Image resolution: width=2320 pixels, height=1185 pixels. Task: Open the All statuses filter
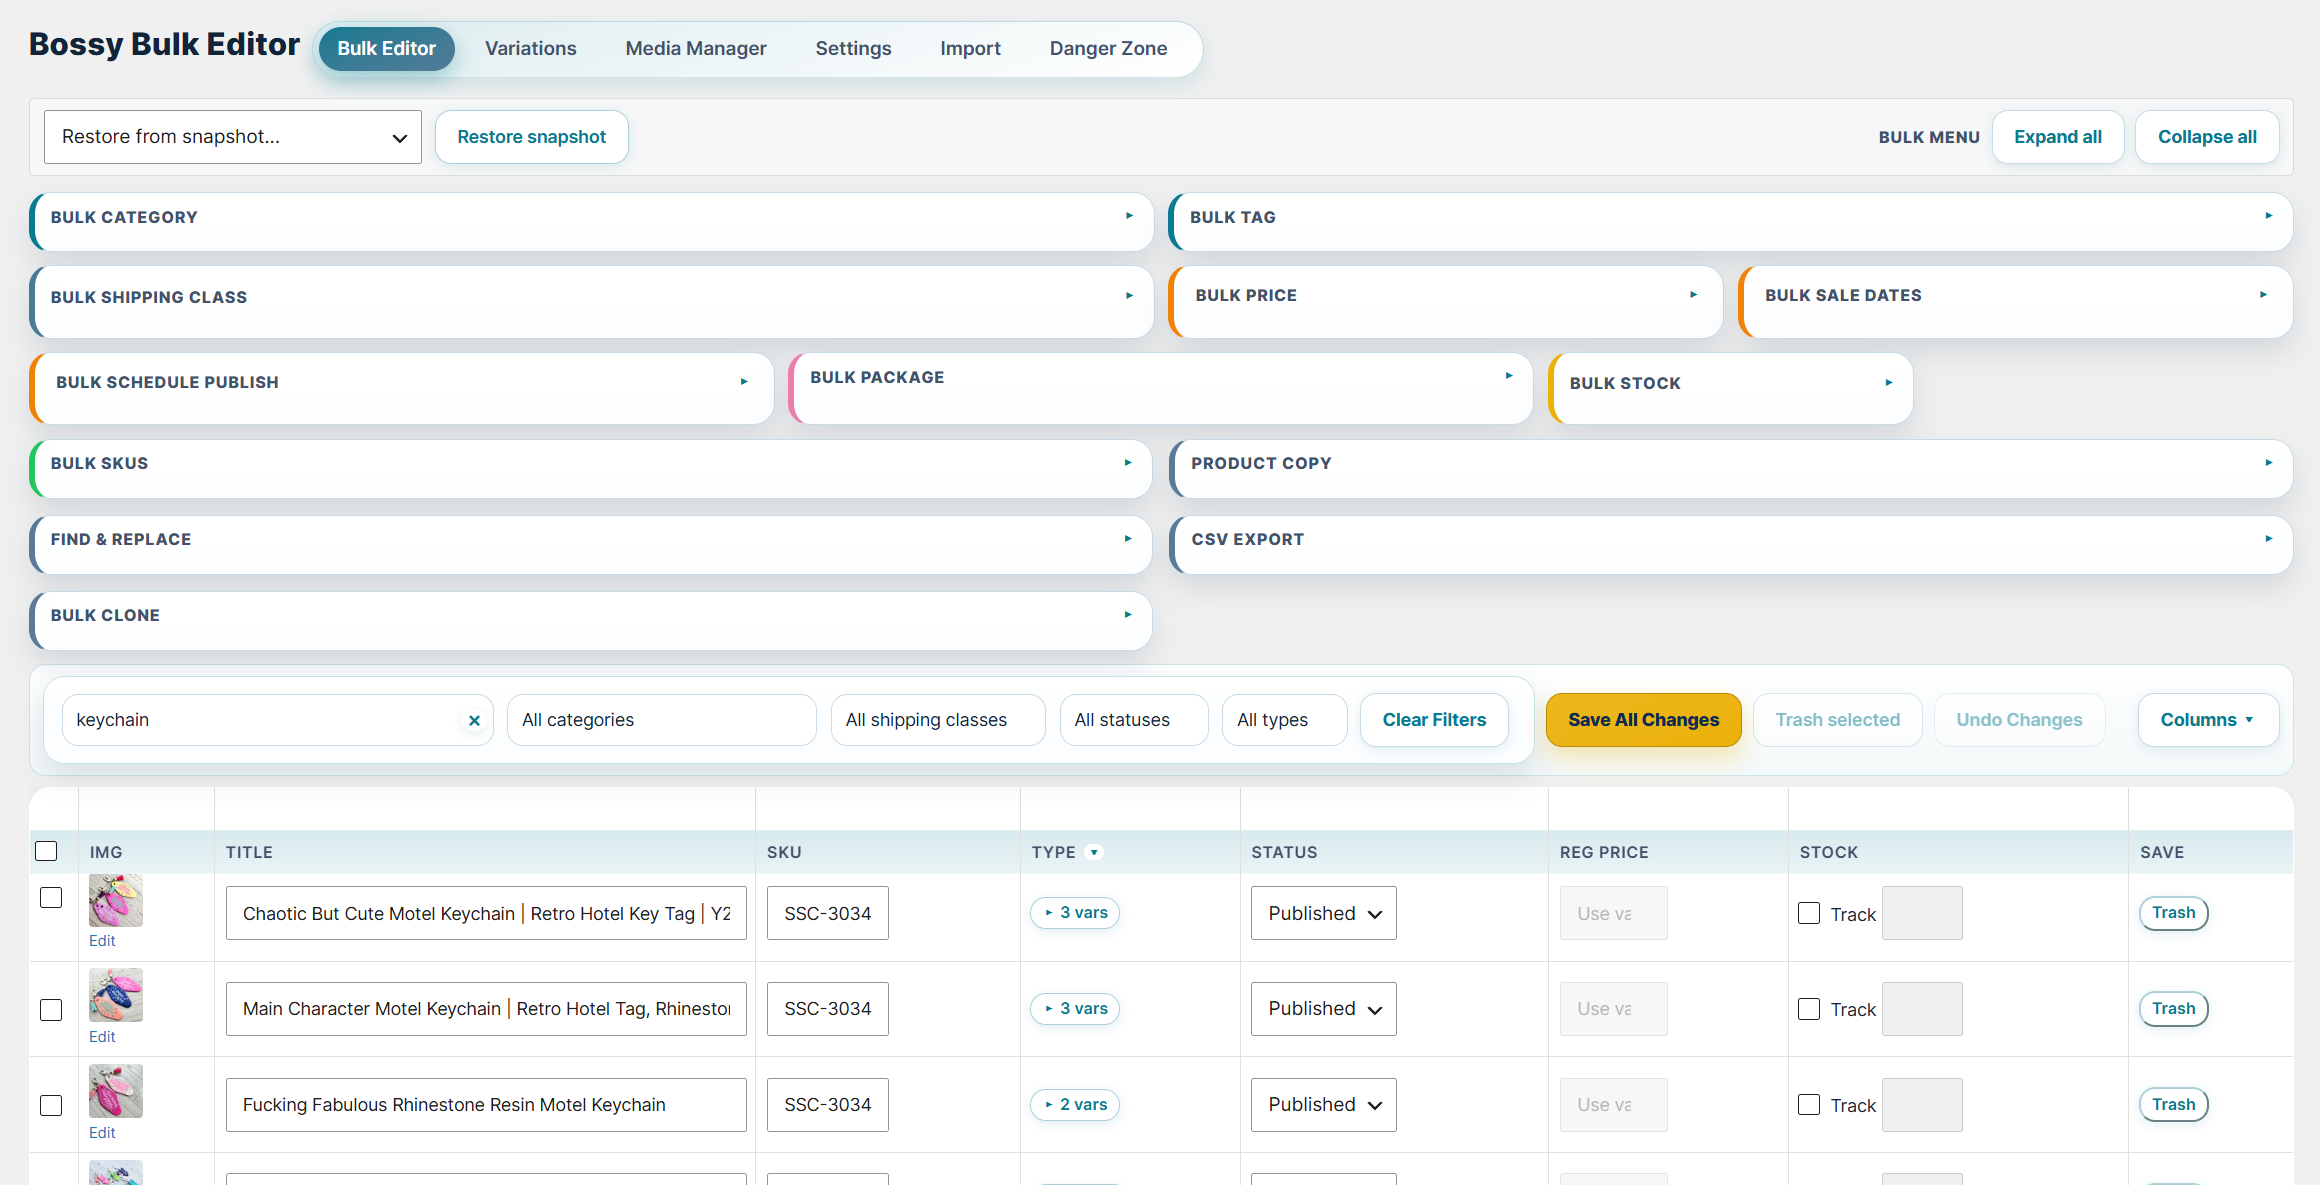(x=1134, y=720)
